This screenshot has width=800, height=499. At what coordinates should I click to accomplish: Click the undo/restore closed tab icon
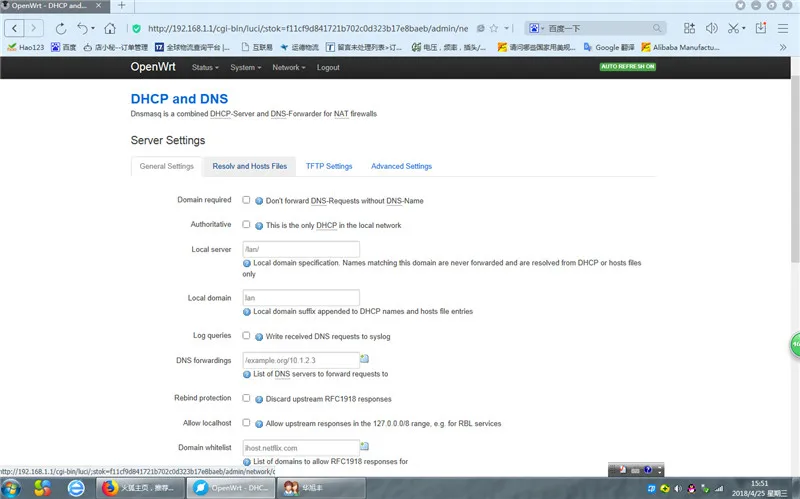point(83,28)
